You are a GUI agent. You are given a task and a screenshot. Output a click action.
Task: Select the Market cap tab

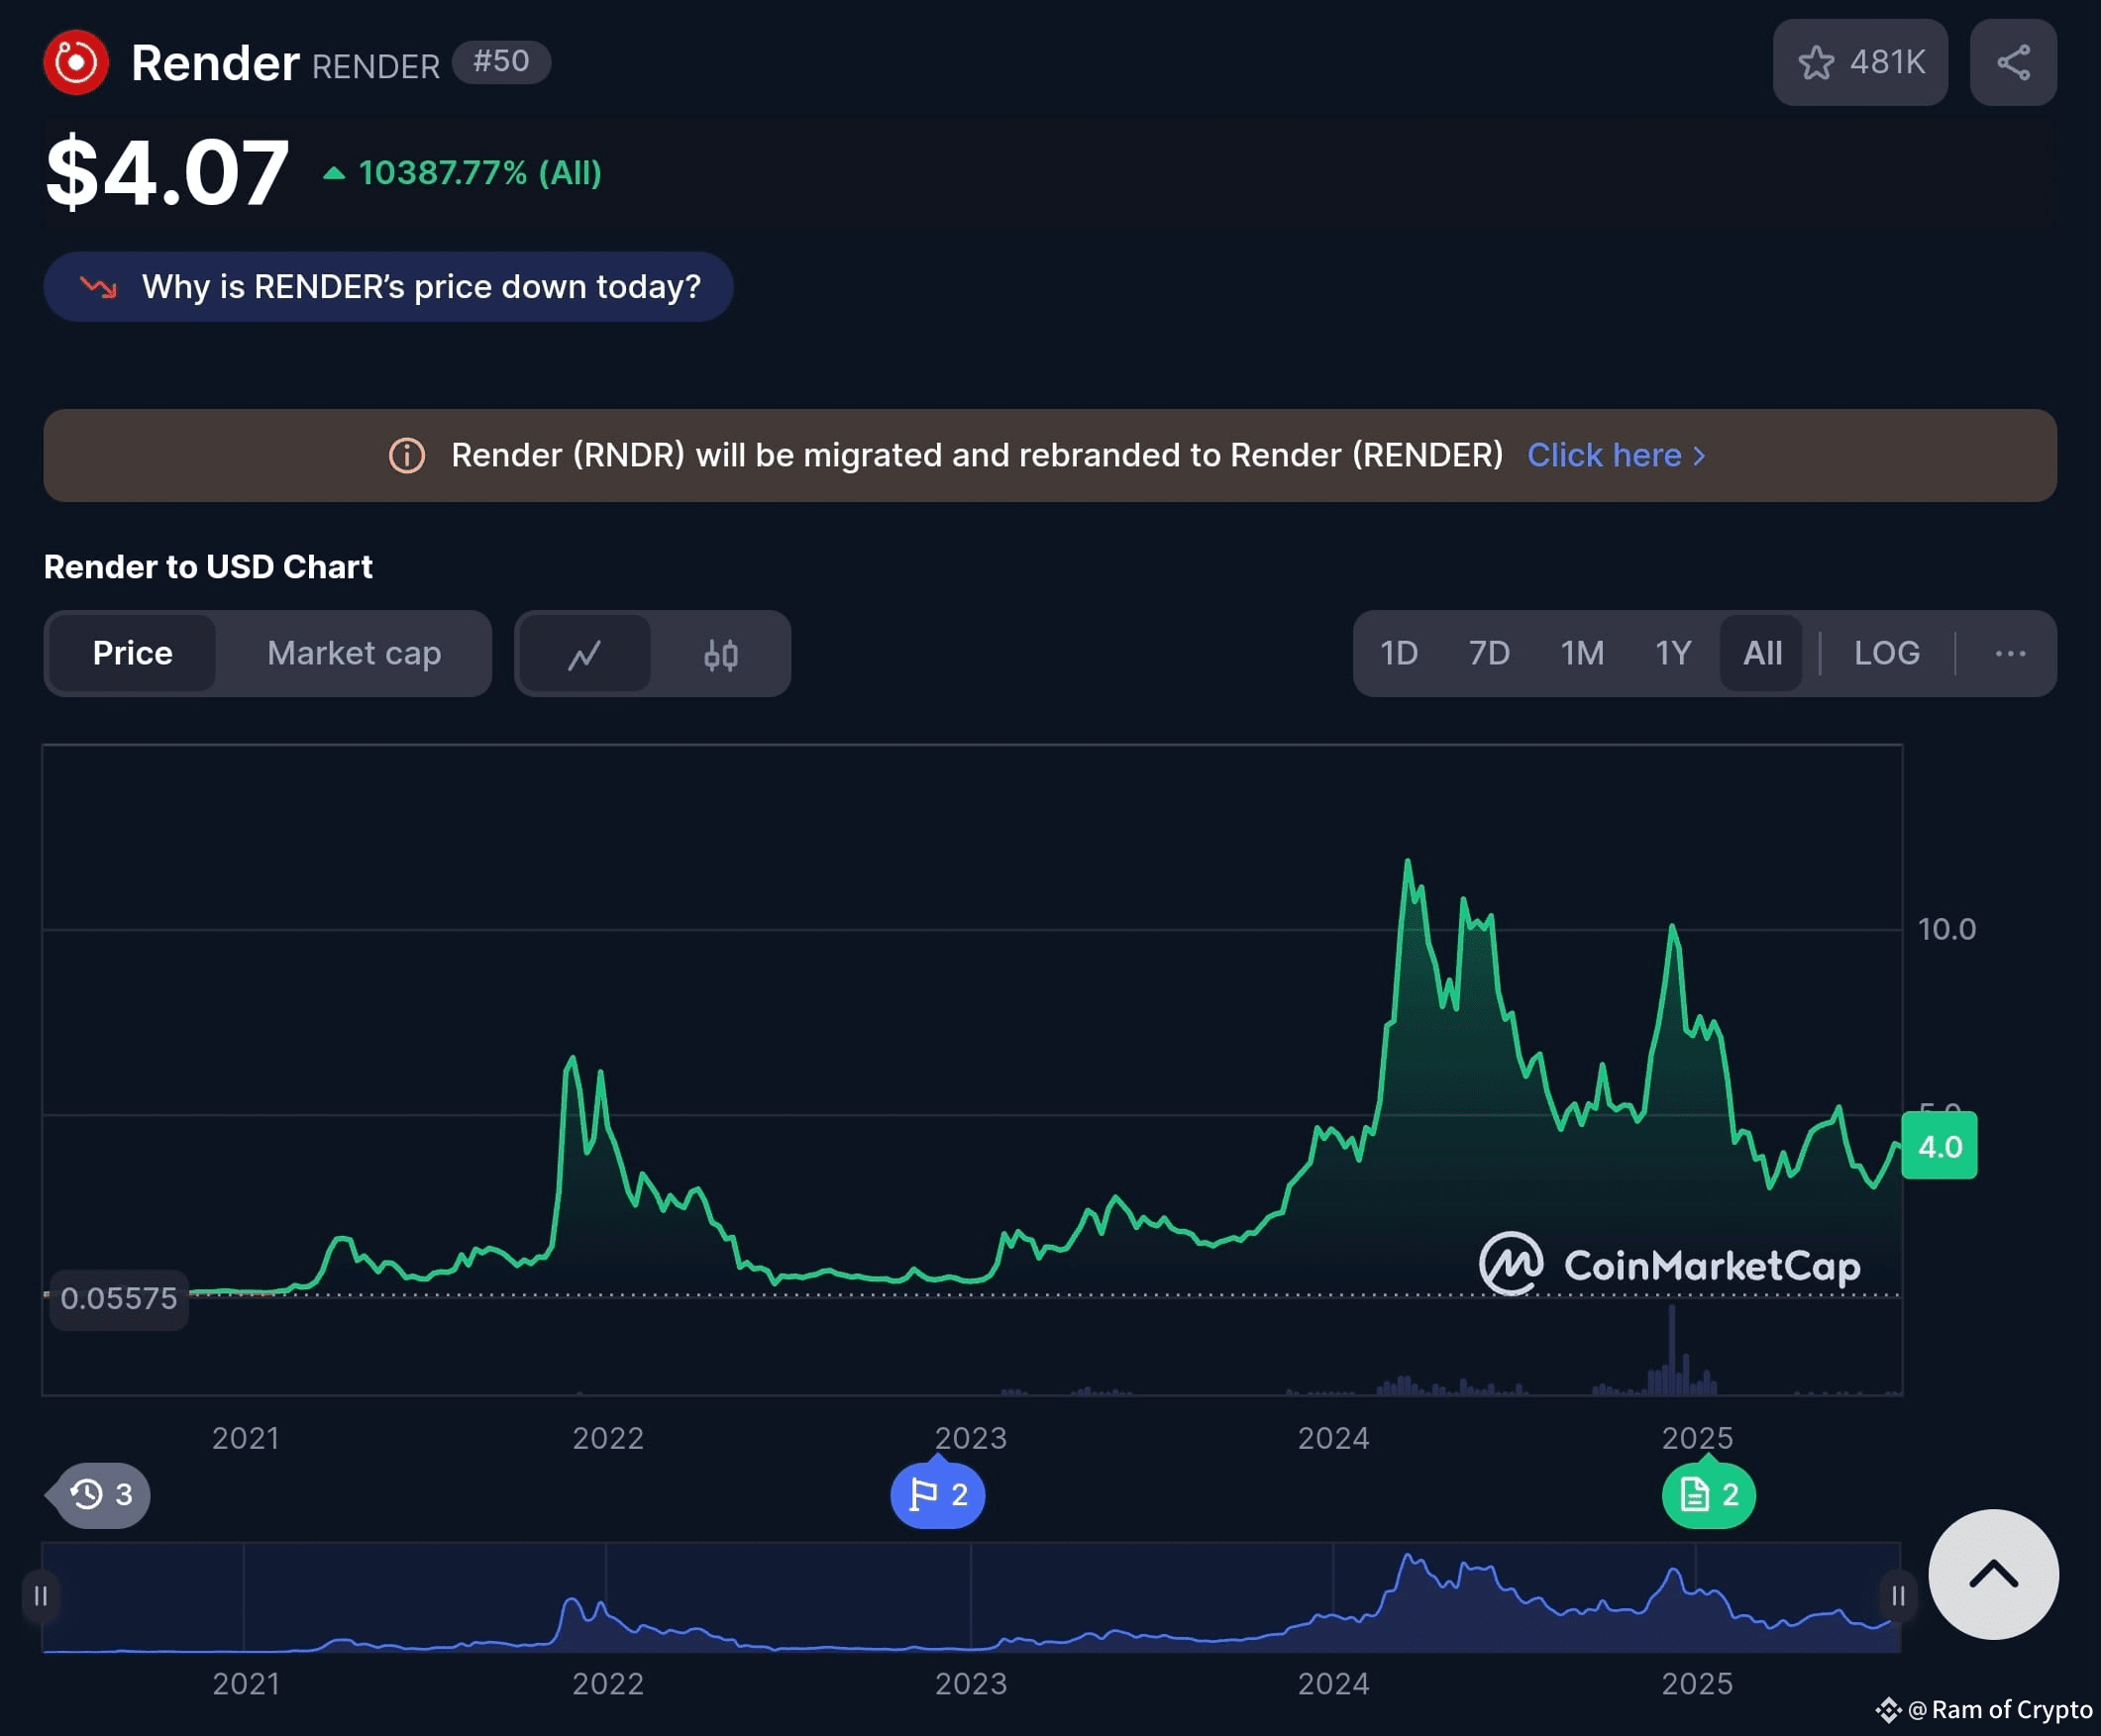coord(354,654)
